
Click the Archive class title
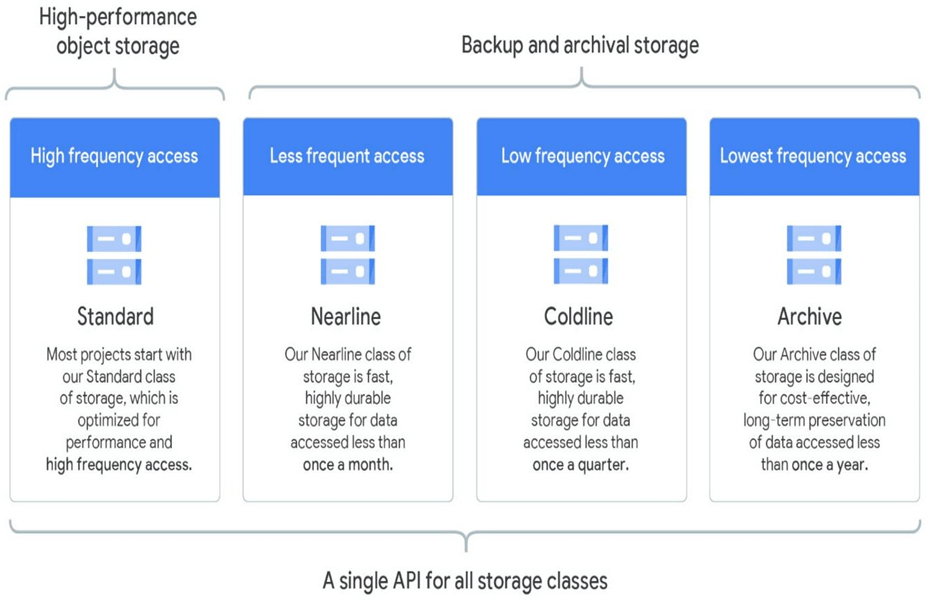[810, 317]
